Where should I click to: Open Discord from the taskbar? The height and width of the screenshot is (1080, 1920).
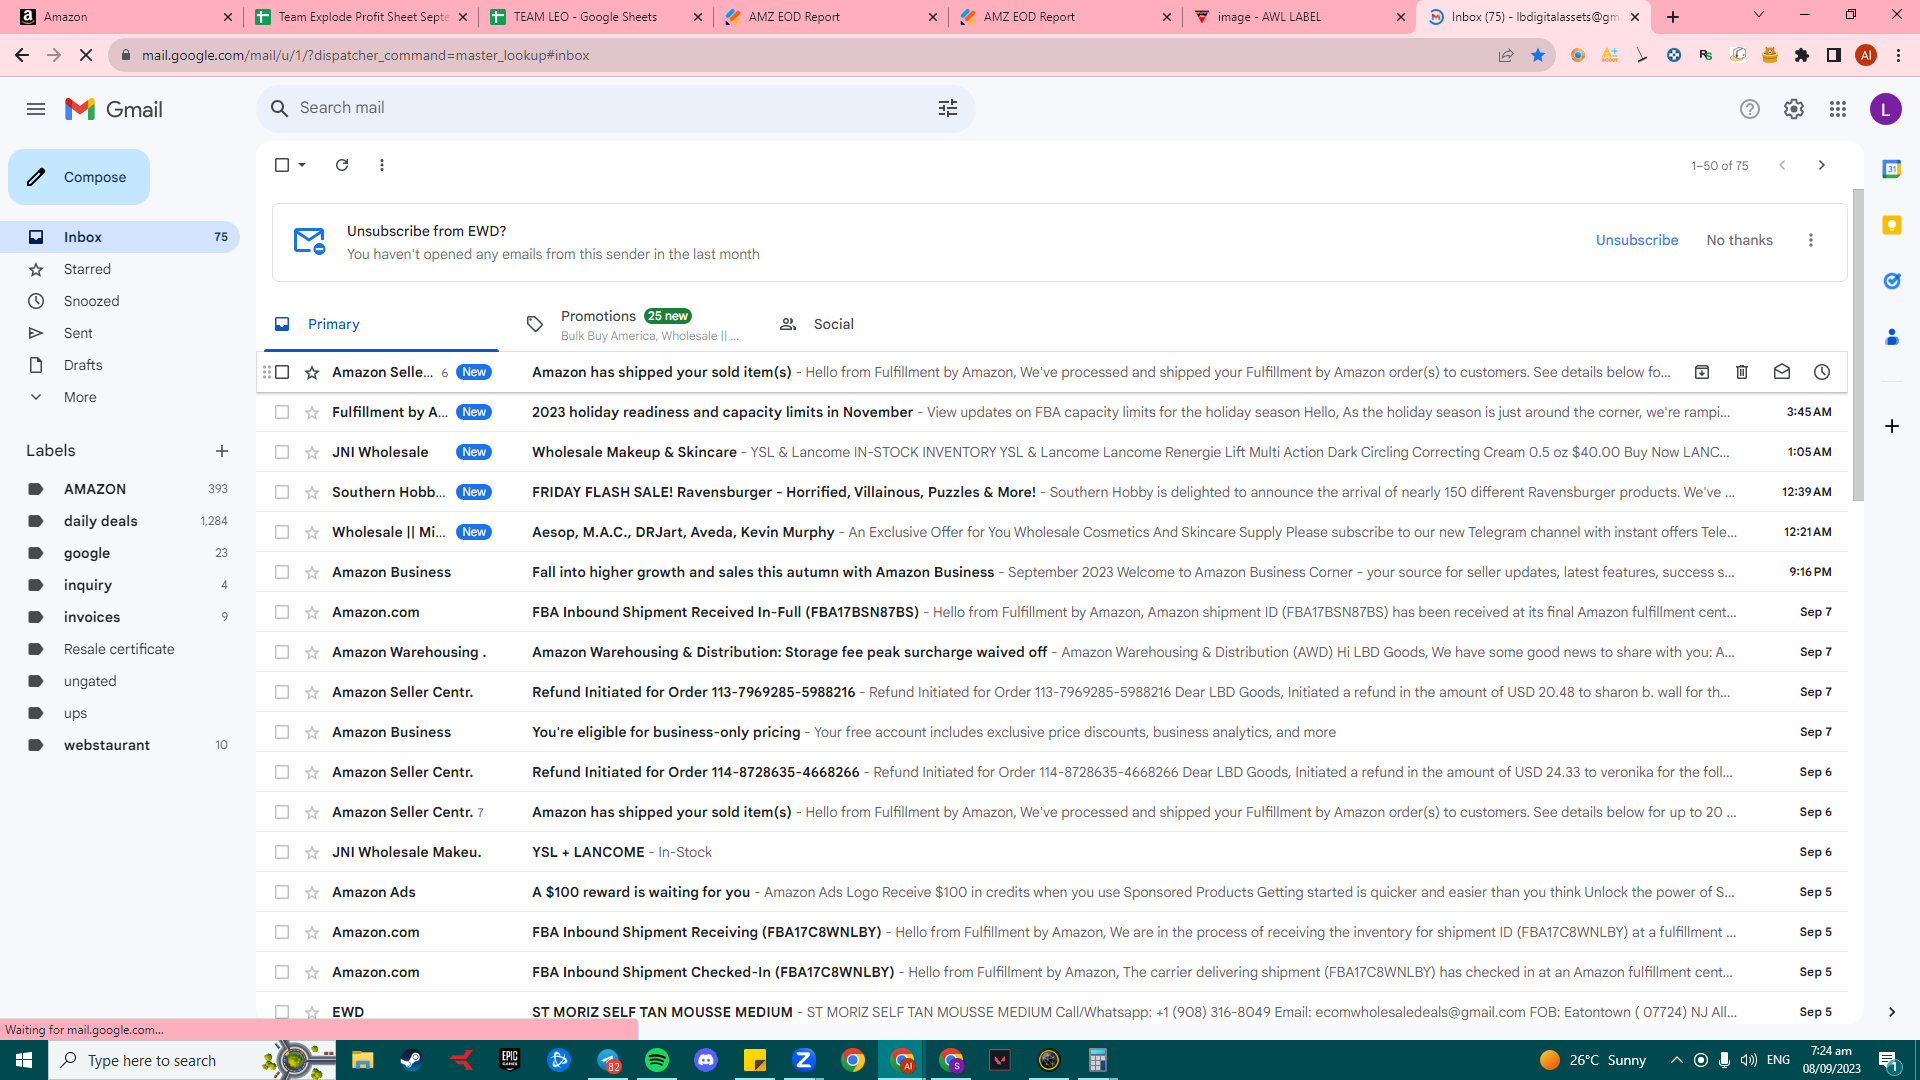click(706, 1060)
